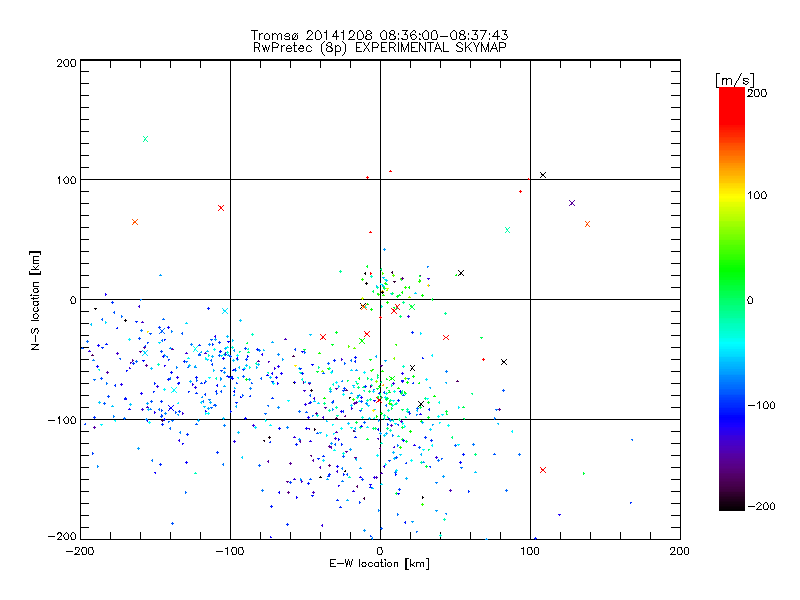Click the y-axis tick label '0'
Screen dimensions: 800x600
(73, 300)
